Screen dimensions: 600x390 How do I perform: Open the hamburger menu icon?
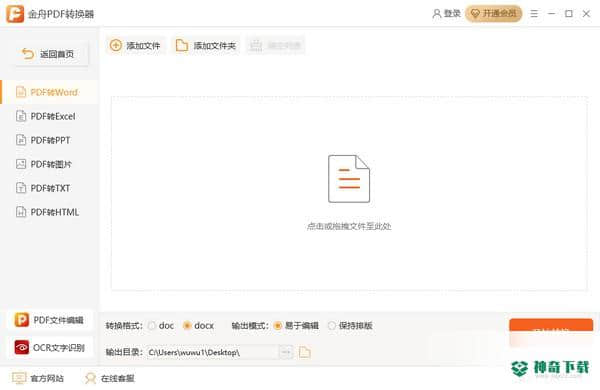click(534, 14)
